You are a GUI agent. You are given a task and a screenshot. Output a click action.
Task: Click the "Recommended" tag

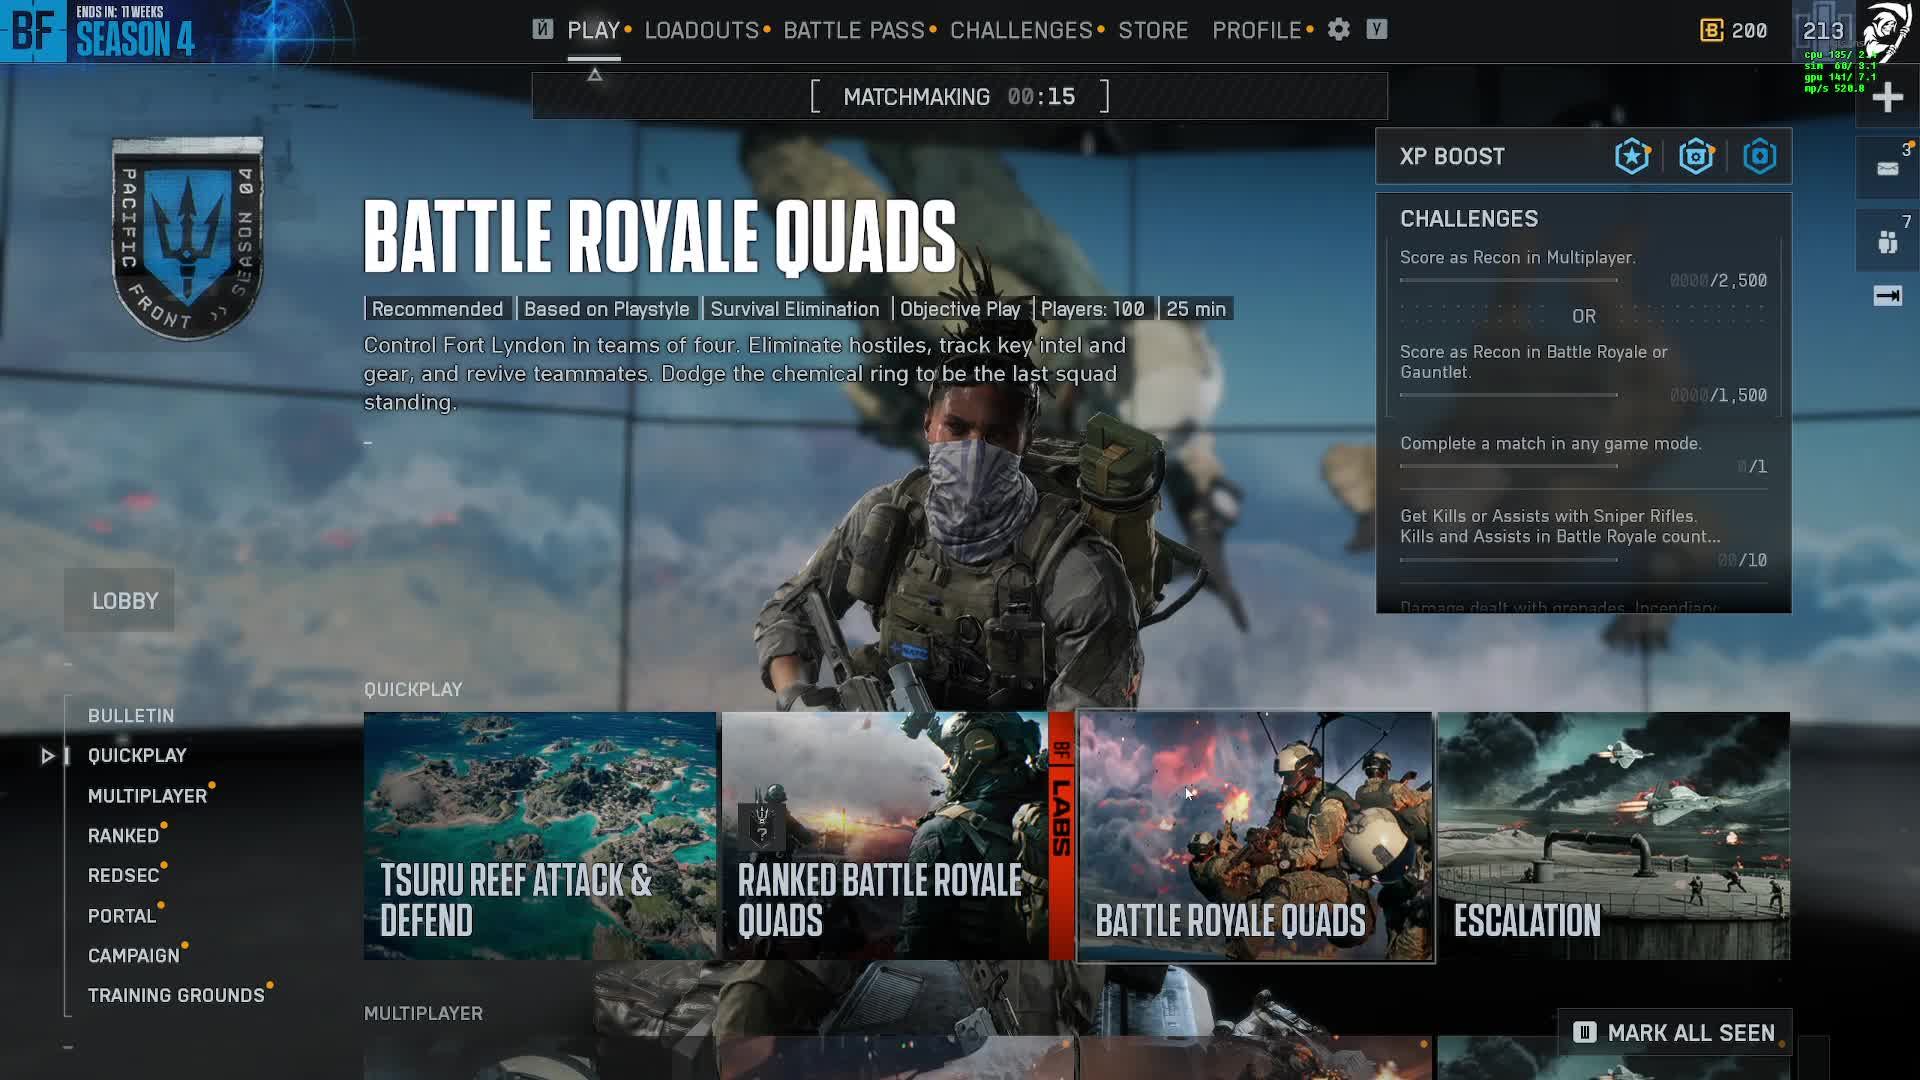coord(437,309)
